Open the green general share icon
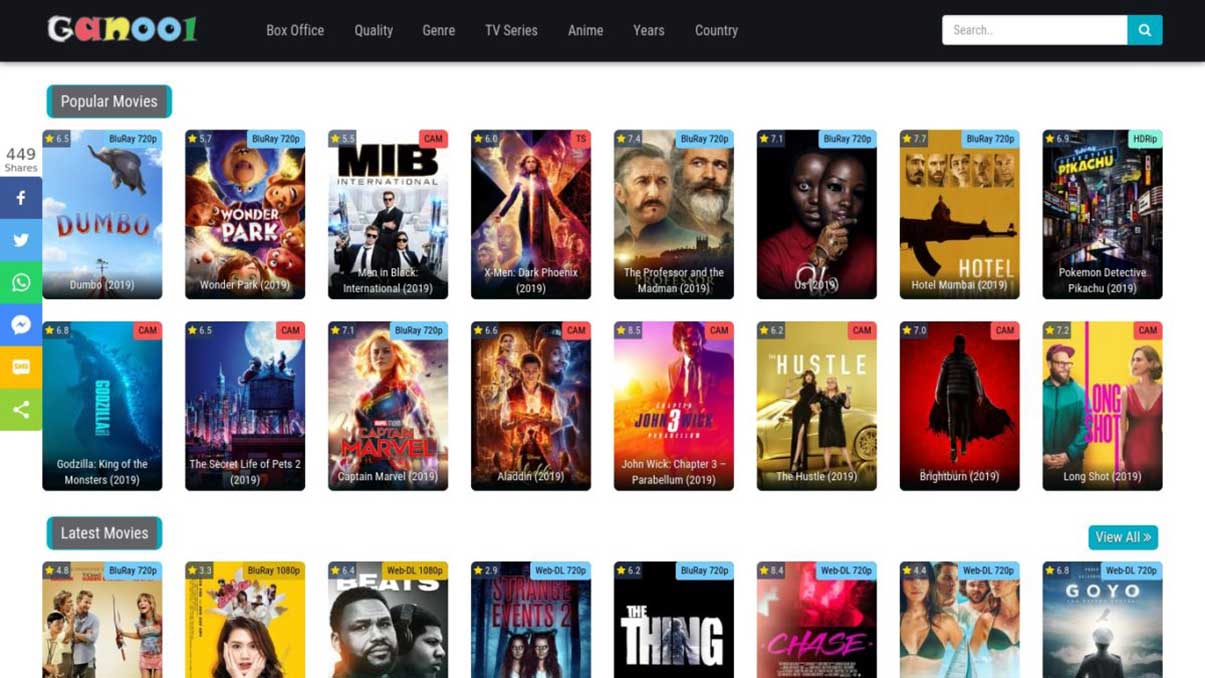The width and height of the screenshot is (1205, 678). tap(21, 410)
